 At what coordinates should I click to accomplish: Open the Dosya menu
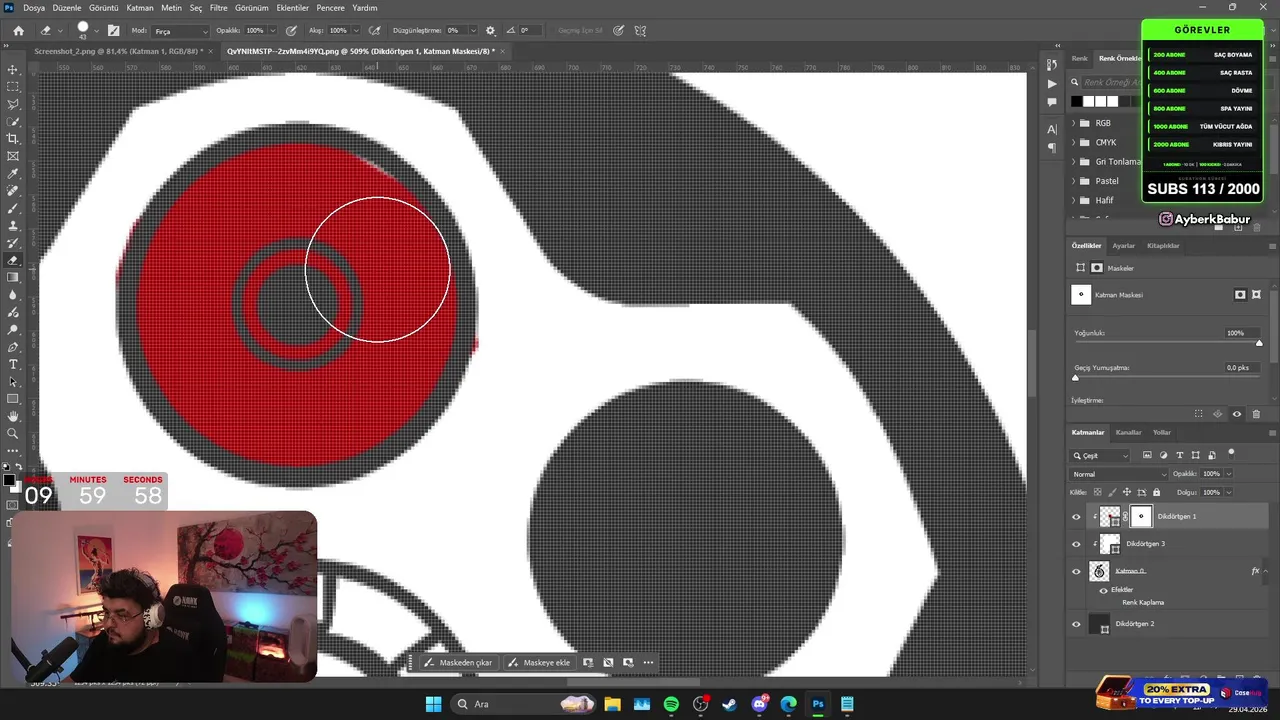(x=34, y=7)
